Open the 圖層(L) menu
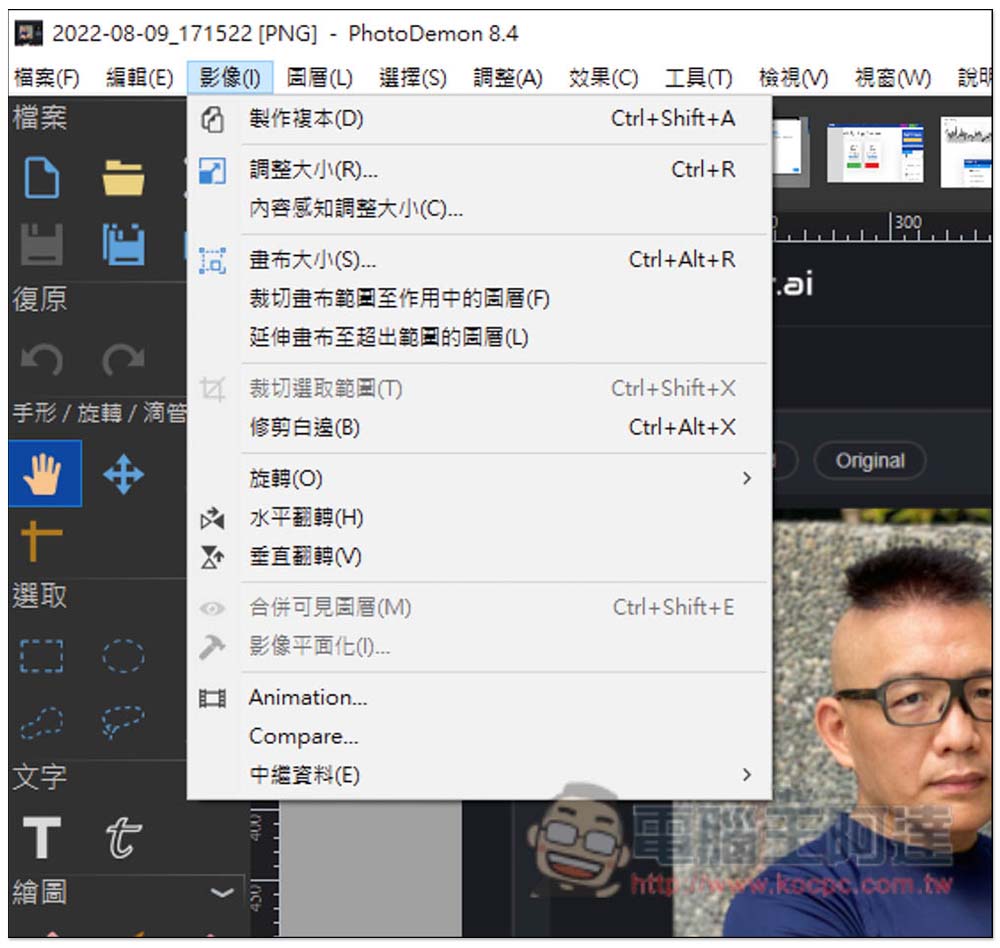The width and height of the screenshot is (1000, 948). [319, 78]
